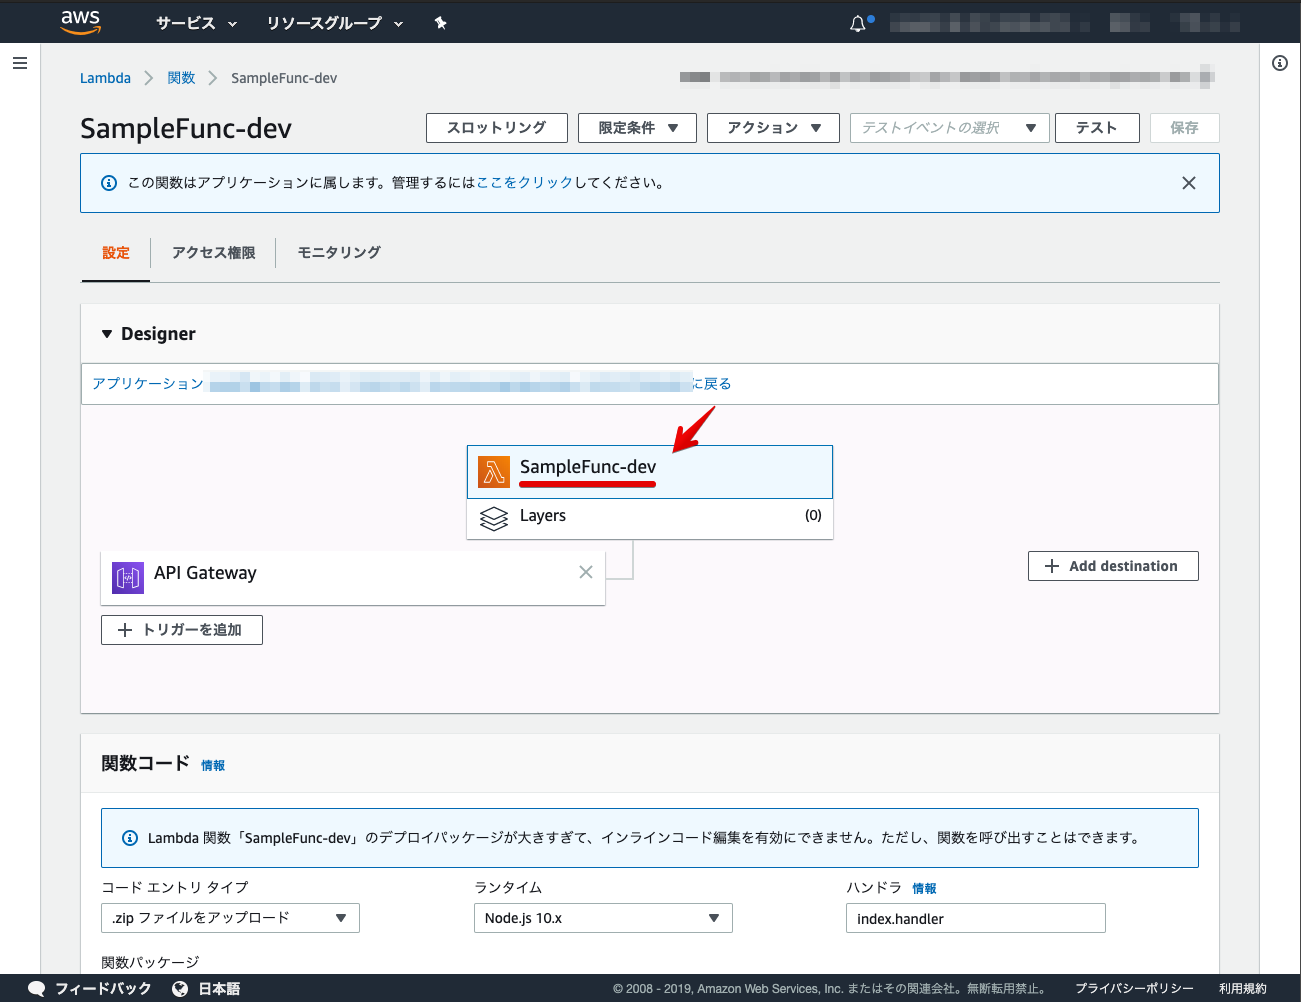This screenshot has height=1002, width=1301.
Task: Click the スロットリング button
Action: [497, 128]
